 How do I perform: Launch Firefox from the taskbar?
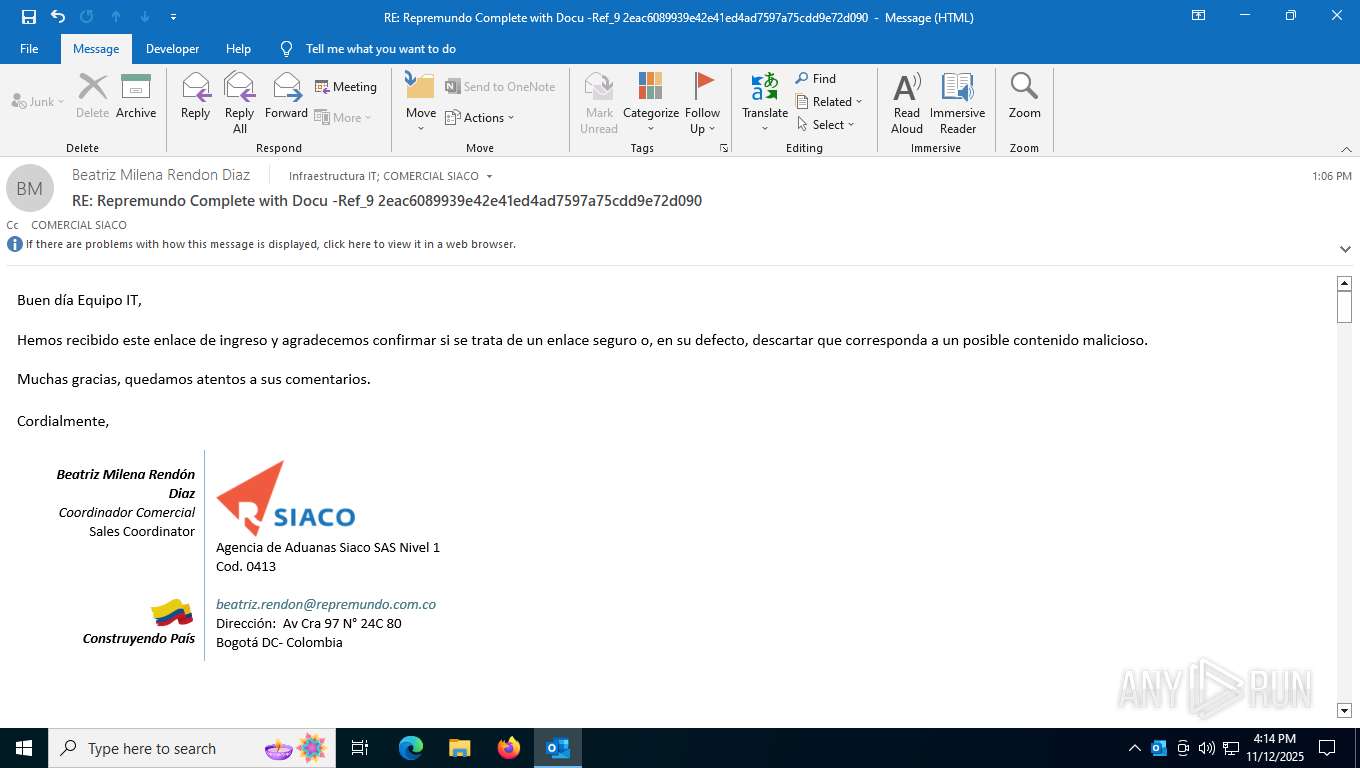pyautogui.click(x=508, y=748)
